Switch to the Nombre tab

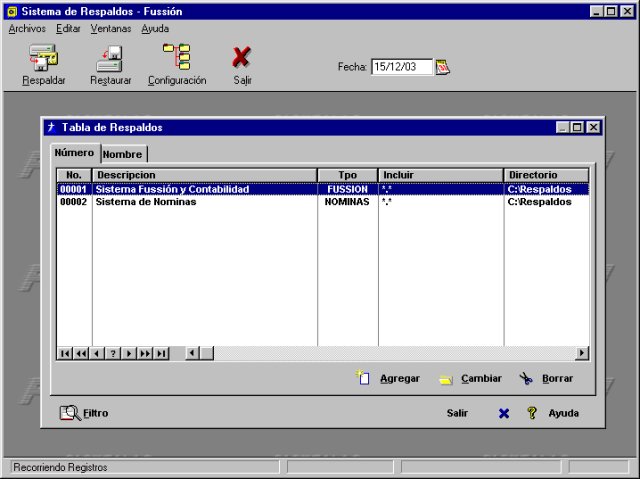click(123, 154)
